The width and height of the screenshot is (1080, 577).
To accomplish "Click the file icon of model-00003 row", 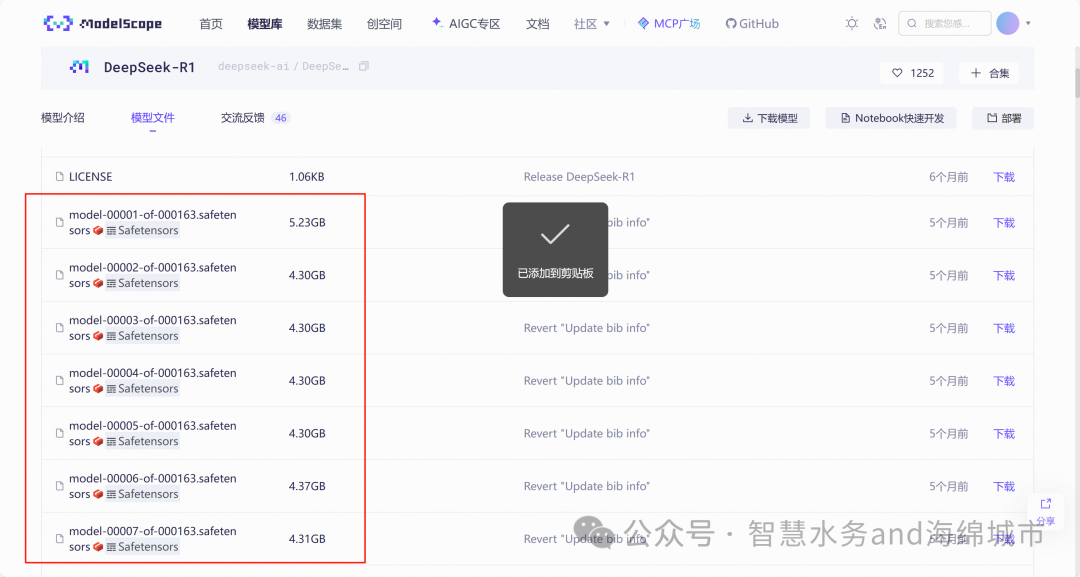I will pyautogui.click(x=59, y=328).
